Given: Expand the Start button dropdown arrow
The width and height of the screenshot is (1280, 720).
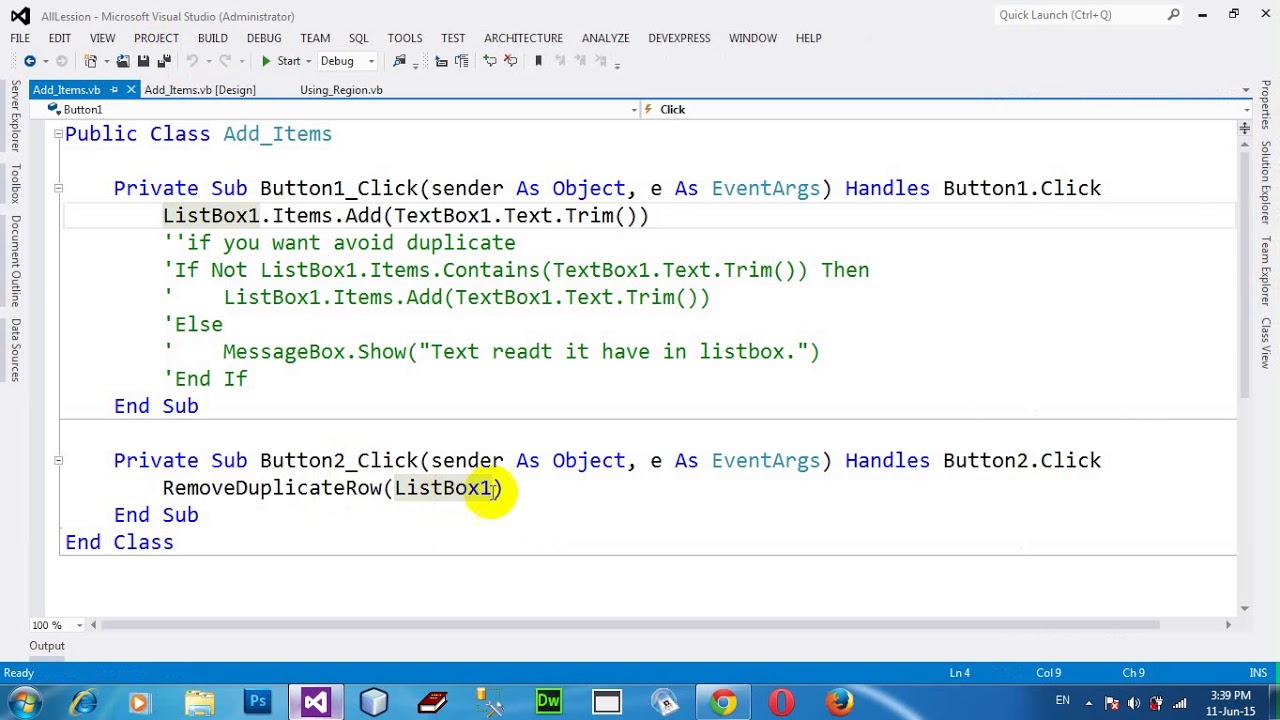Looking at the screenshot, I should coord(308,61).
